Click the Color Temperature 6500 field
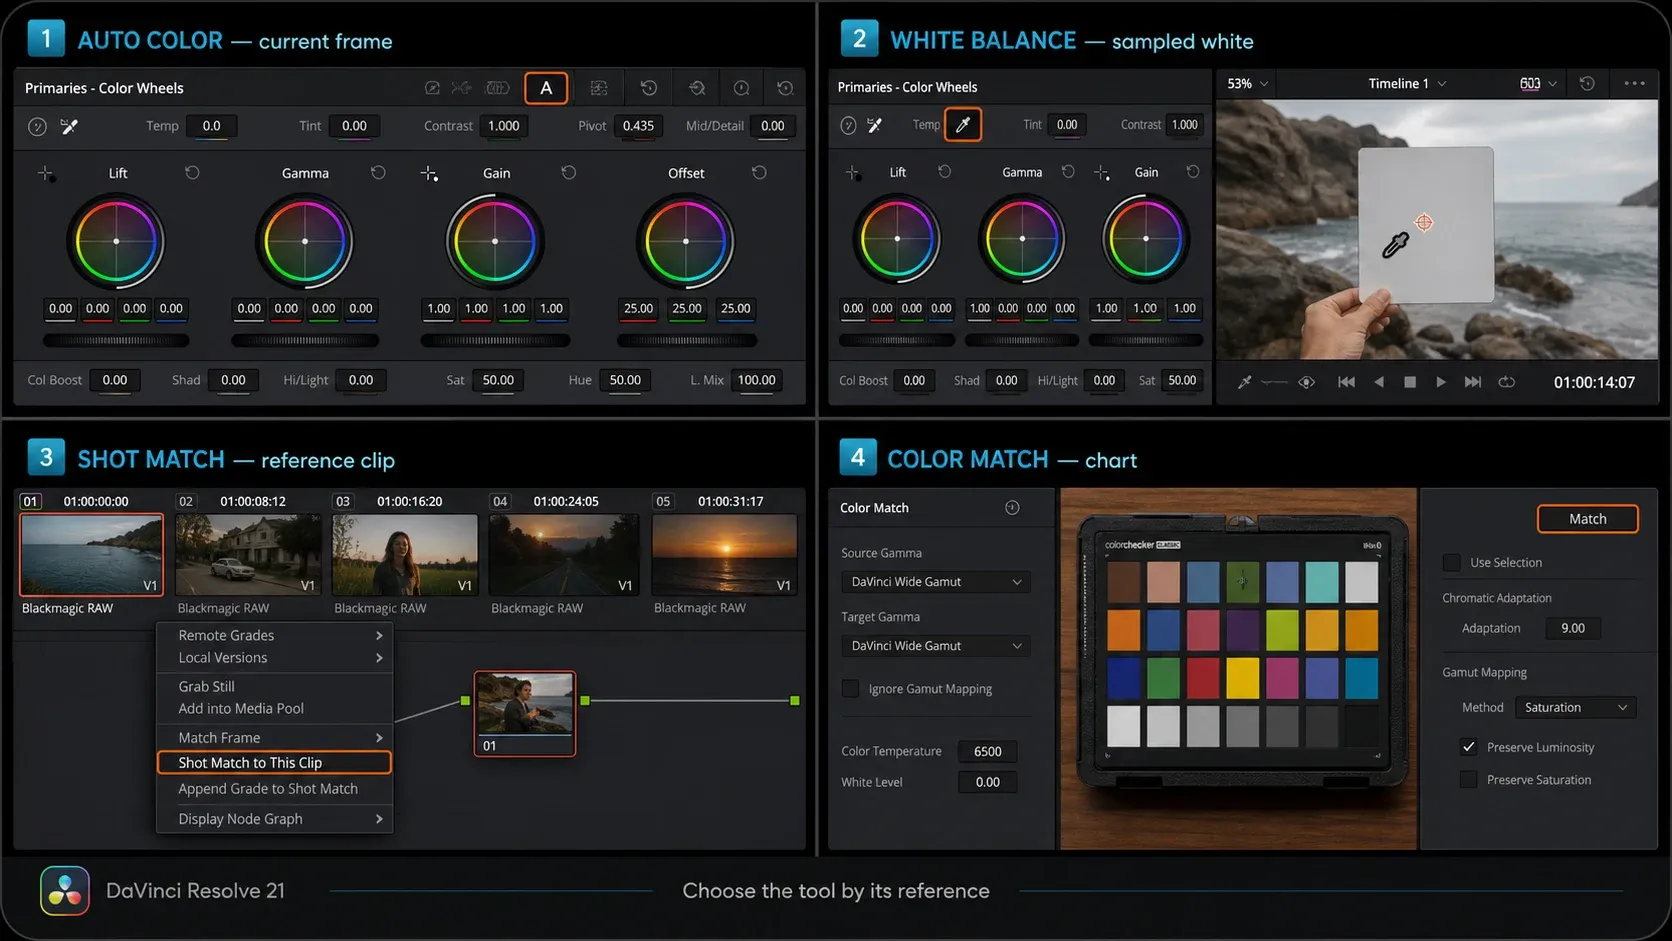Screen dimensions: 1672x941 (x=987, y=752)
